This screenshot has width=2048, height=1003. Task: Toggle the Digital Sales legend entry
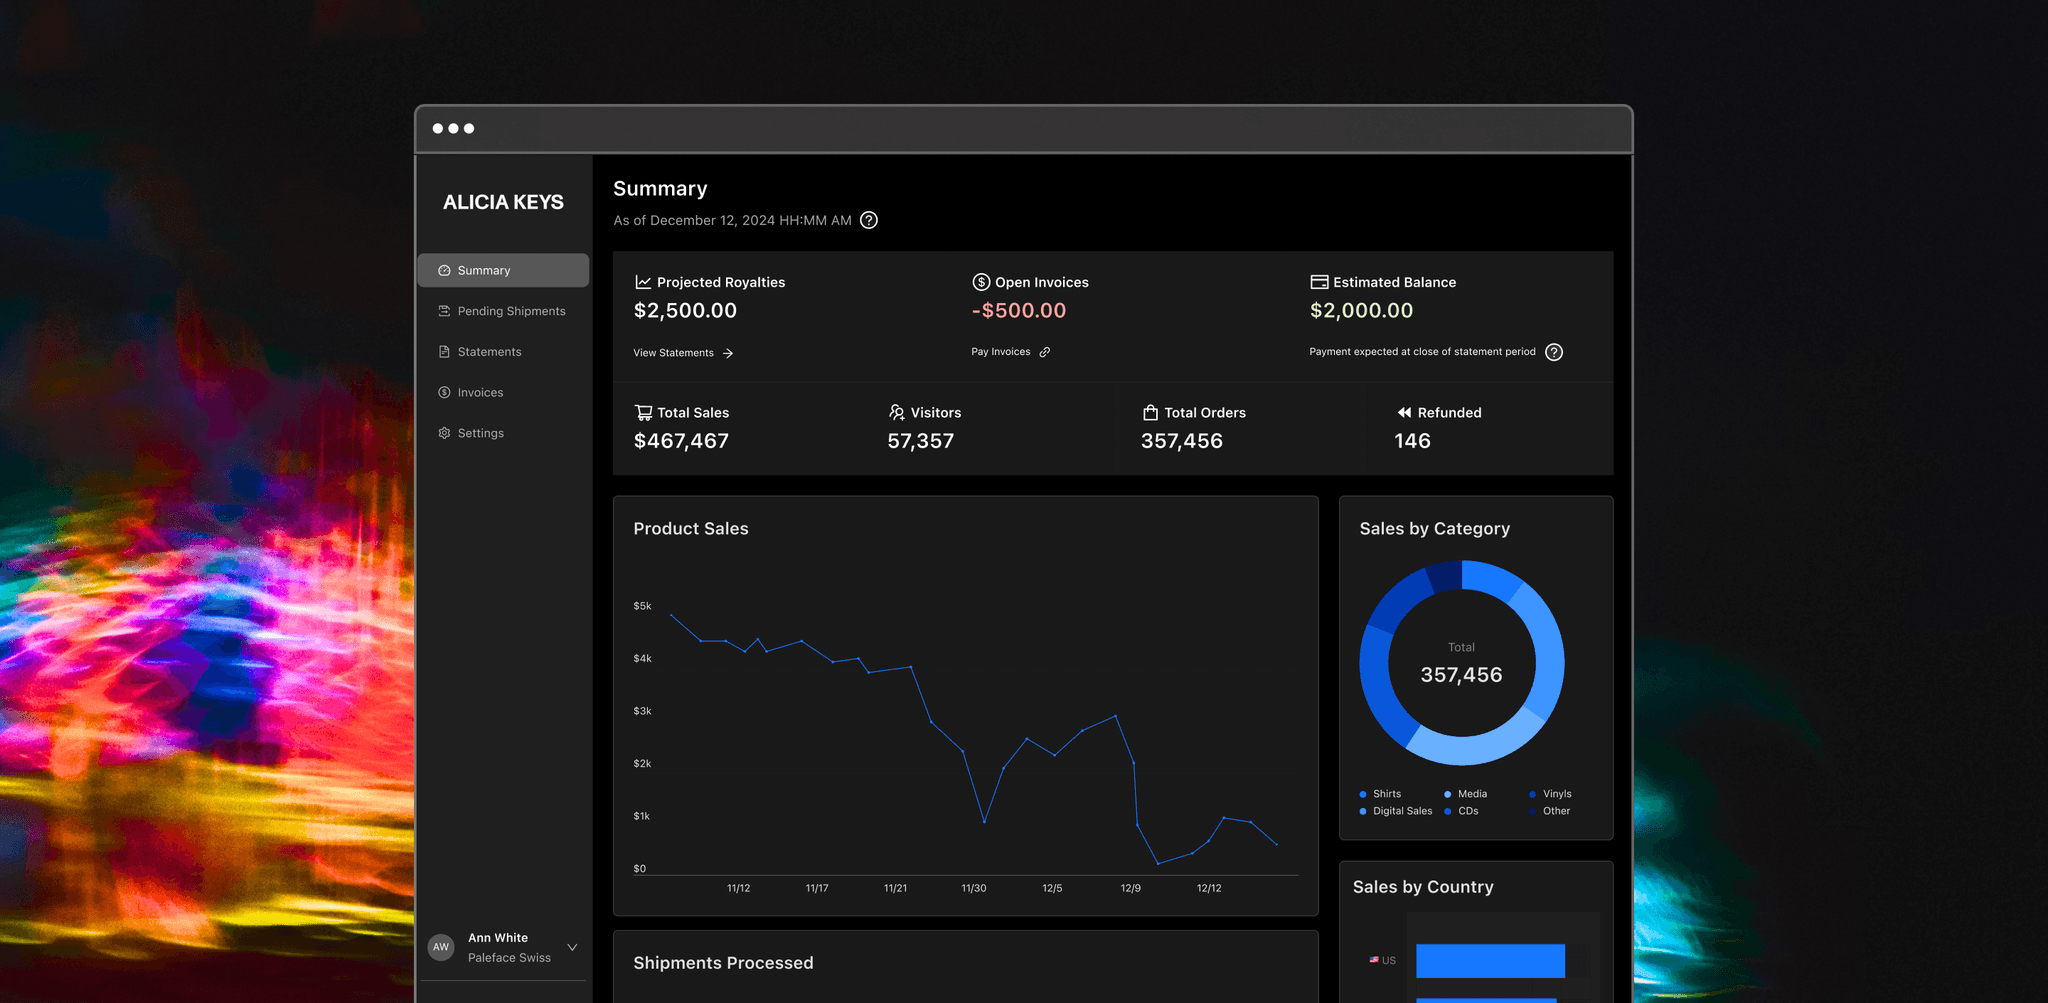(x=1396, y=811)
